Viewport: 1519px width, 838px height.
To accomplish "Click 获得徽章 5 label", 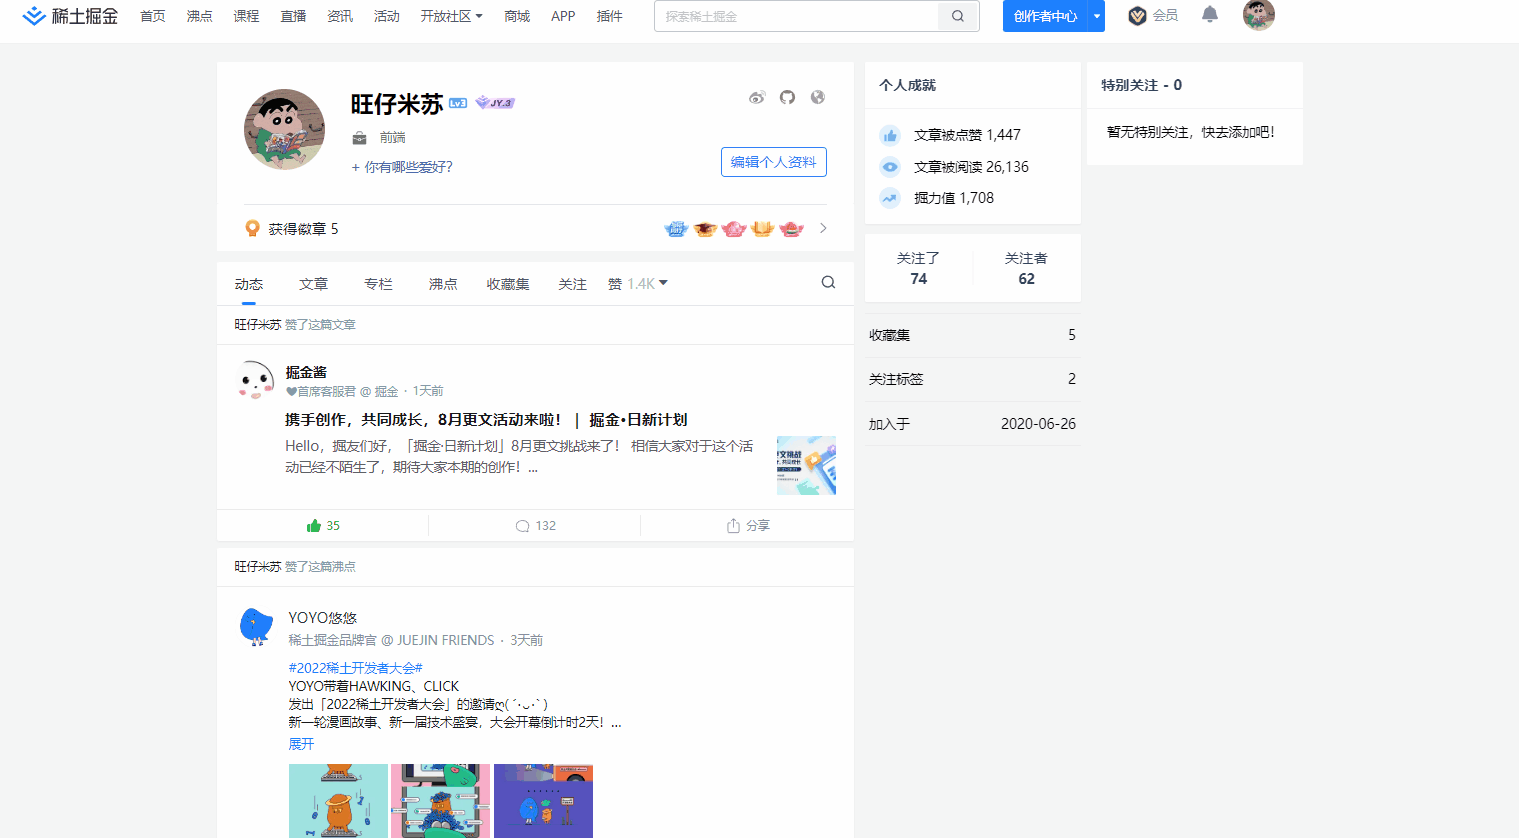I will pos(303,229).
